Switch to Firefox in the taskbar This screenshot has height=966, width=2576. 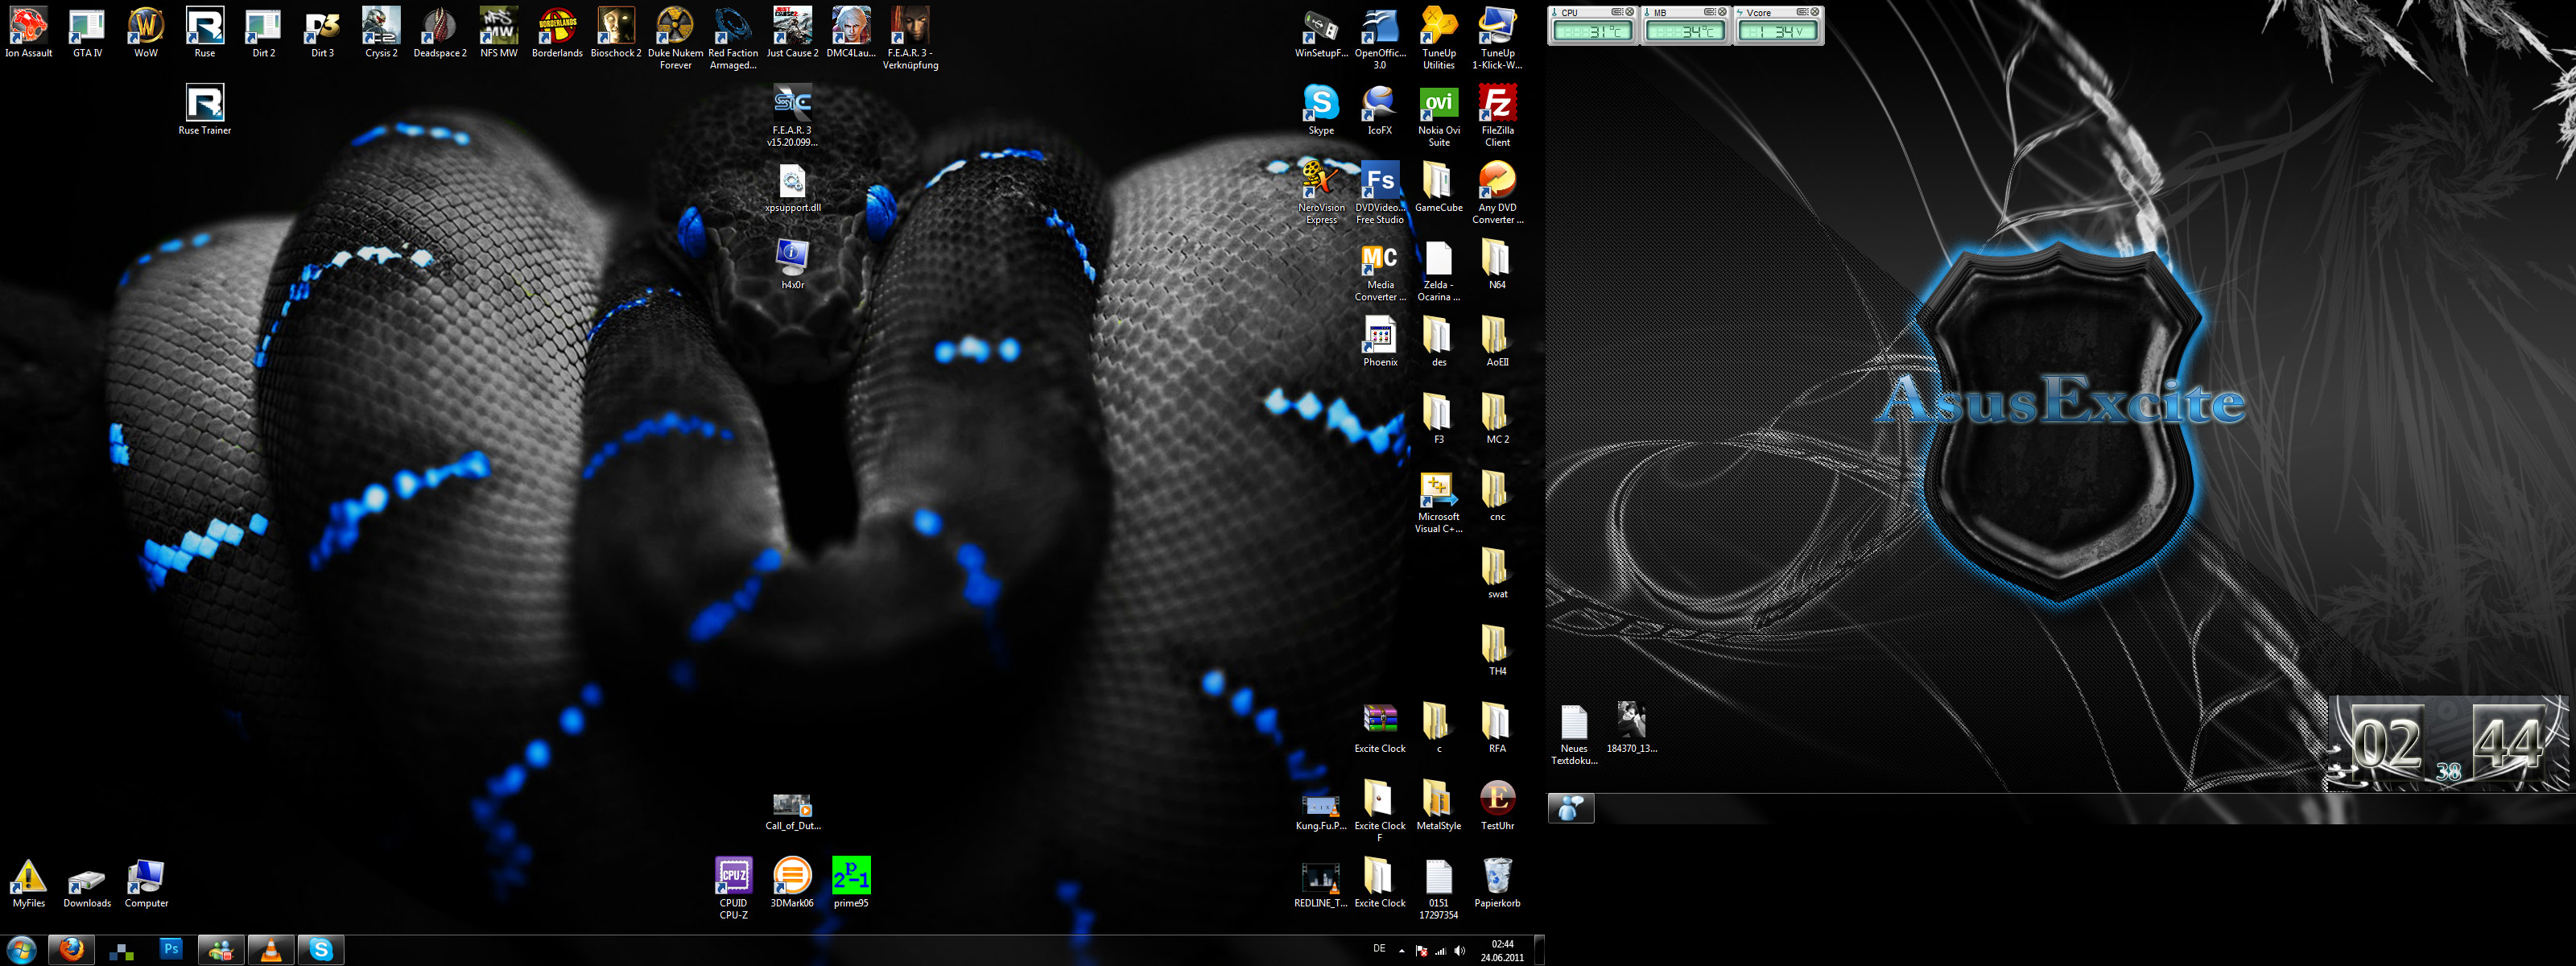71,950
